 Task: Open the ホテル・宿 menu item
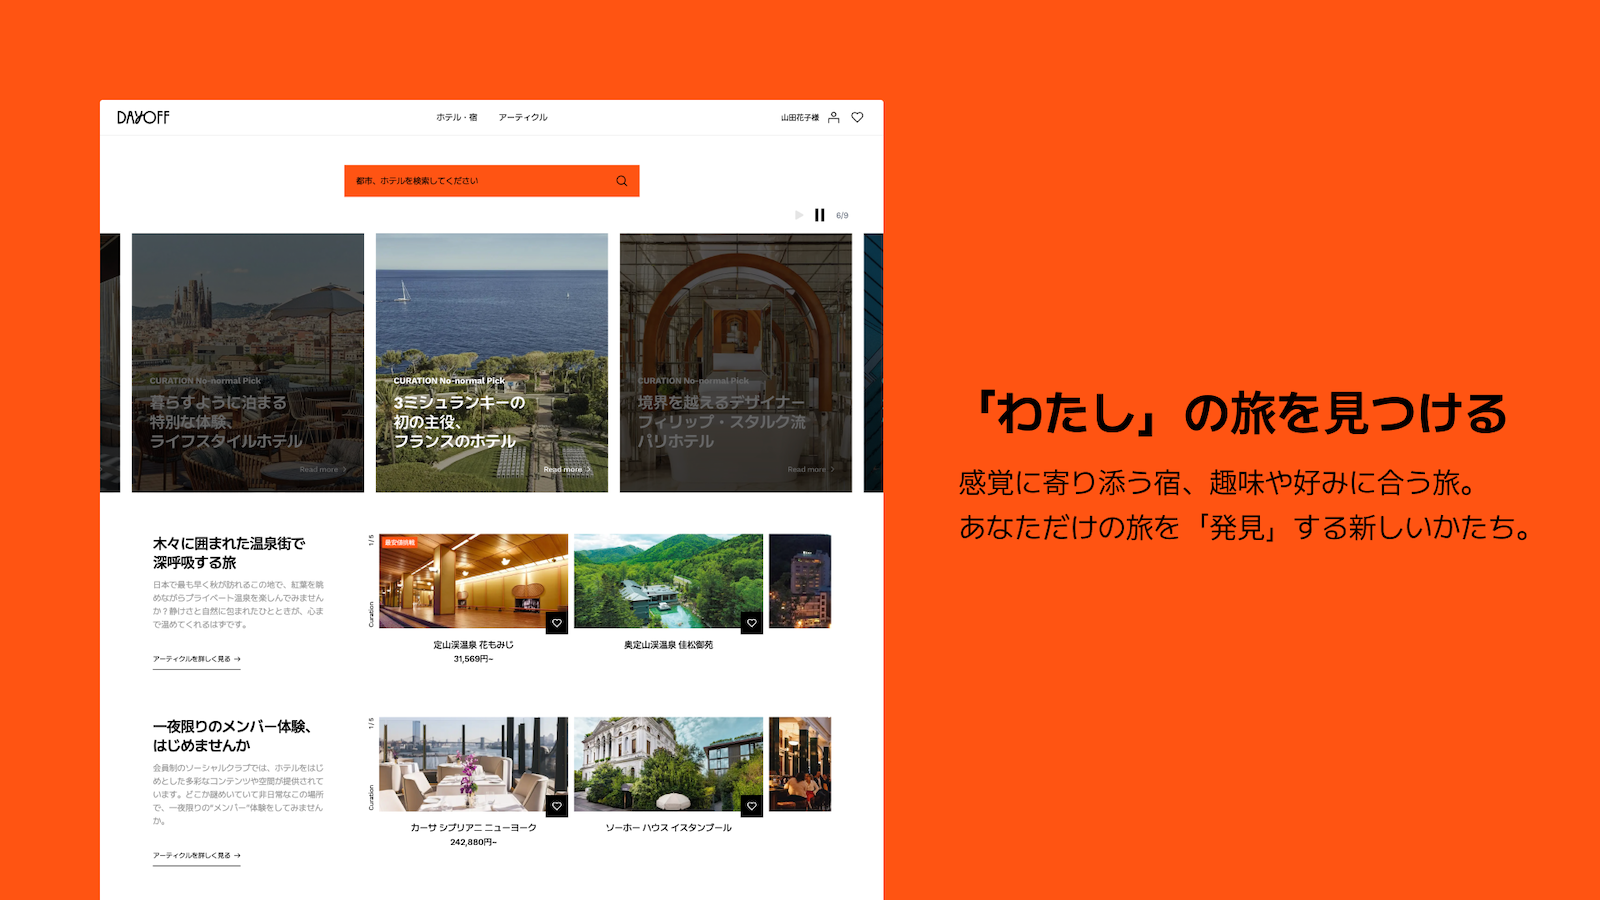[x=456, y=118]
